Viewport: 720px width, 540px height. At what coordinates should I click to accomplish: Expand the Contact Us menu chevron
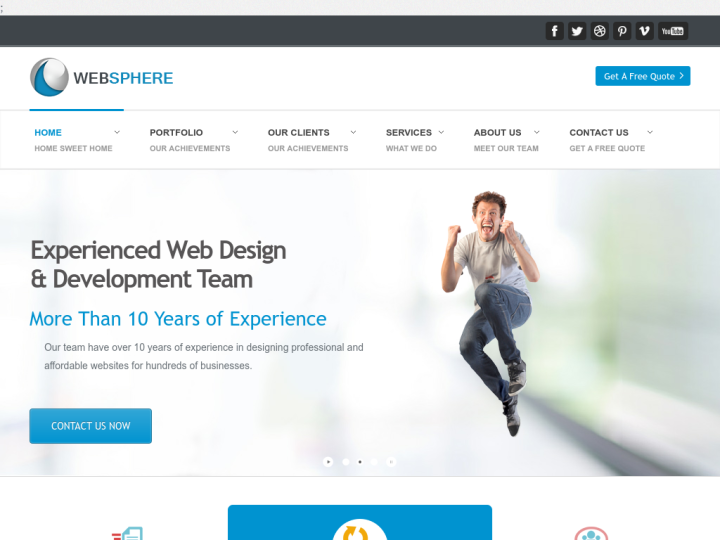pyautogui.click(x=650, y=132)
